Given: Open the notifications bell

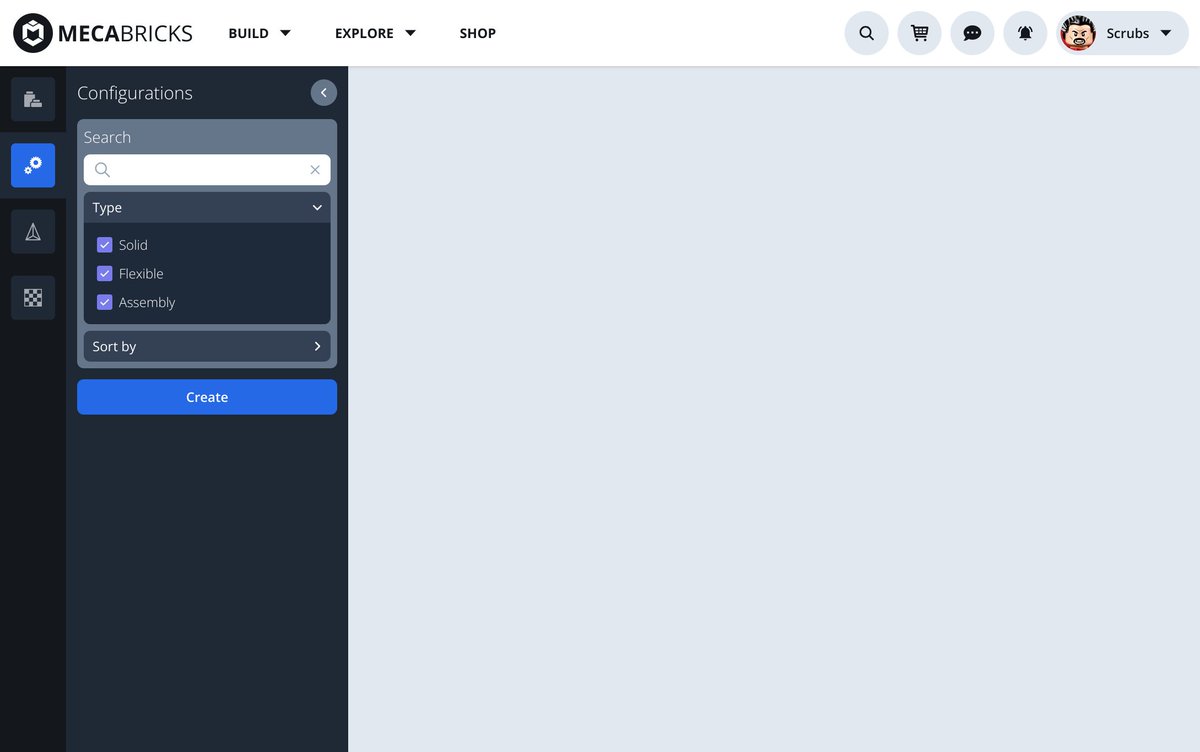Looking at the screenshot, I should coord(1025,33).
